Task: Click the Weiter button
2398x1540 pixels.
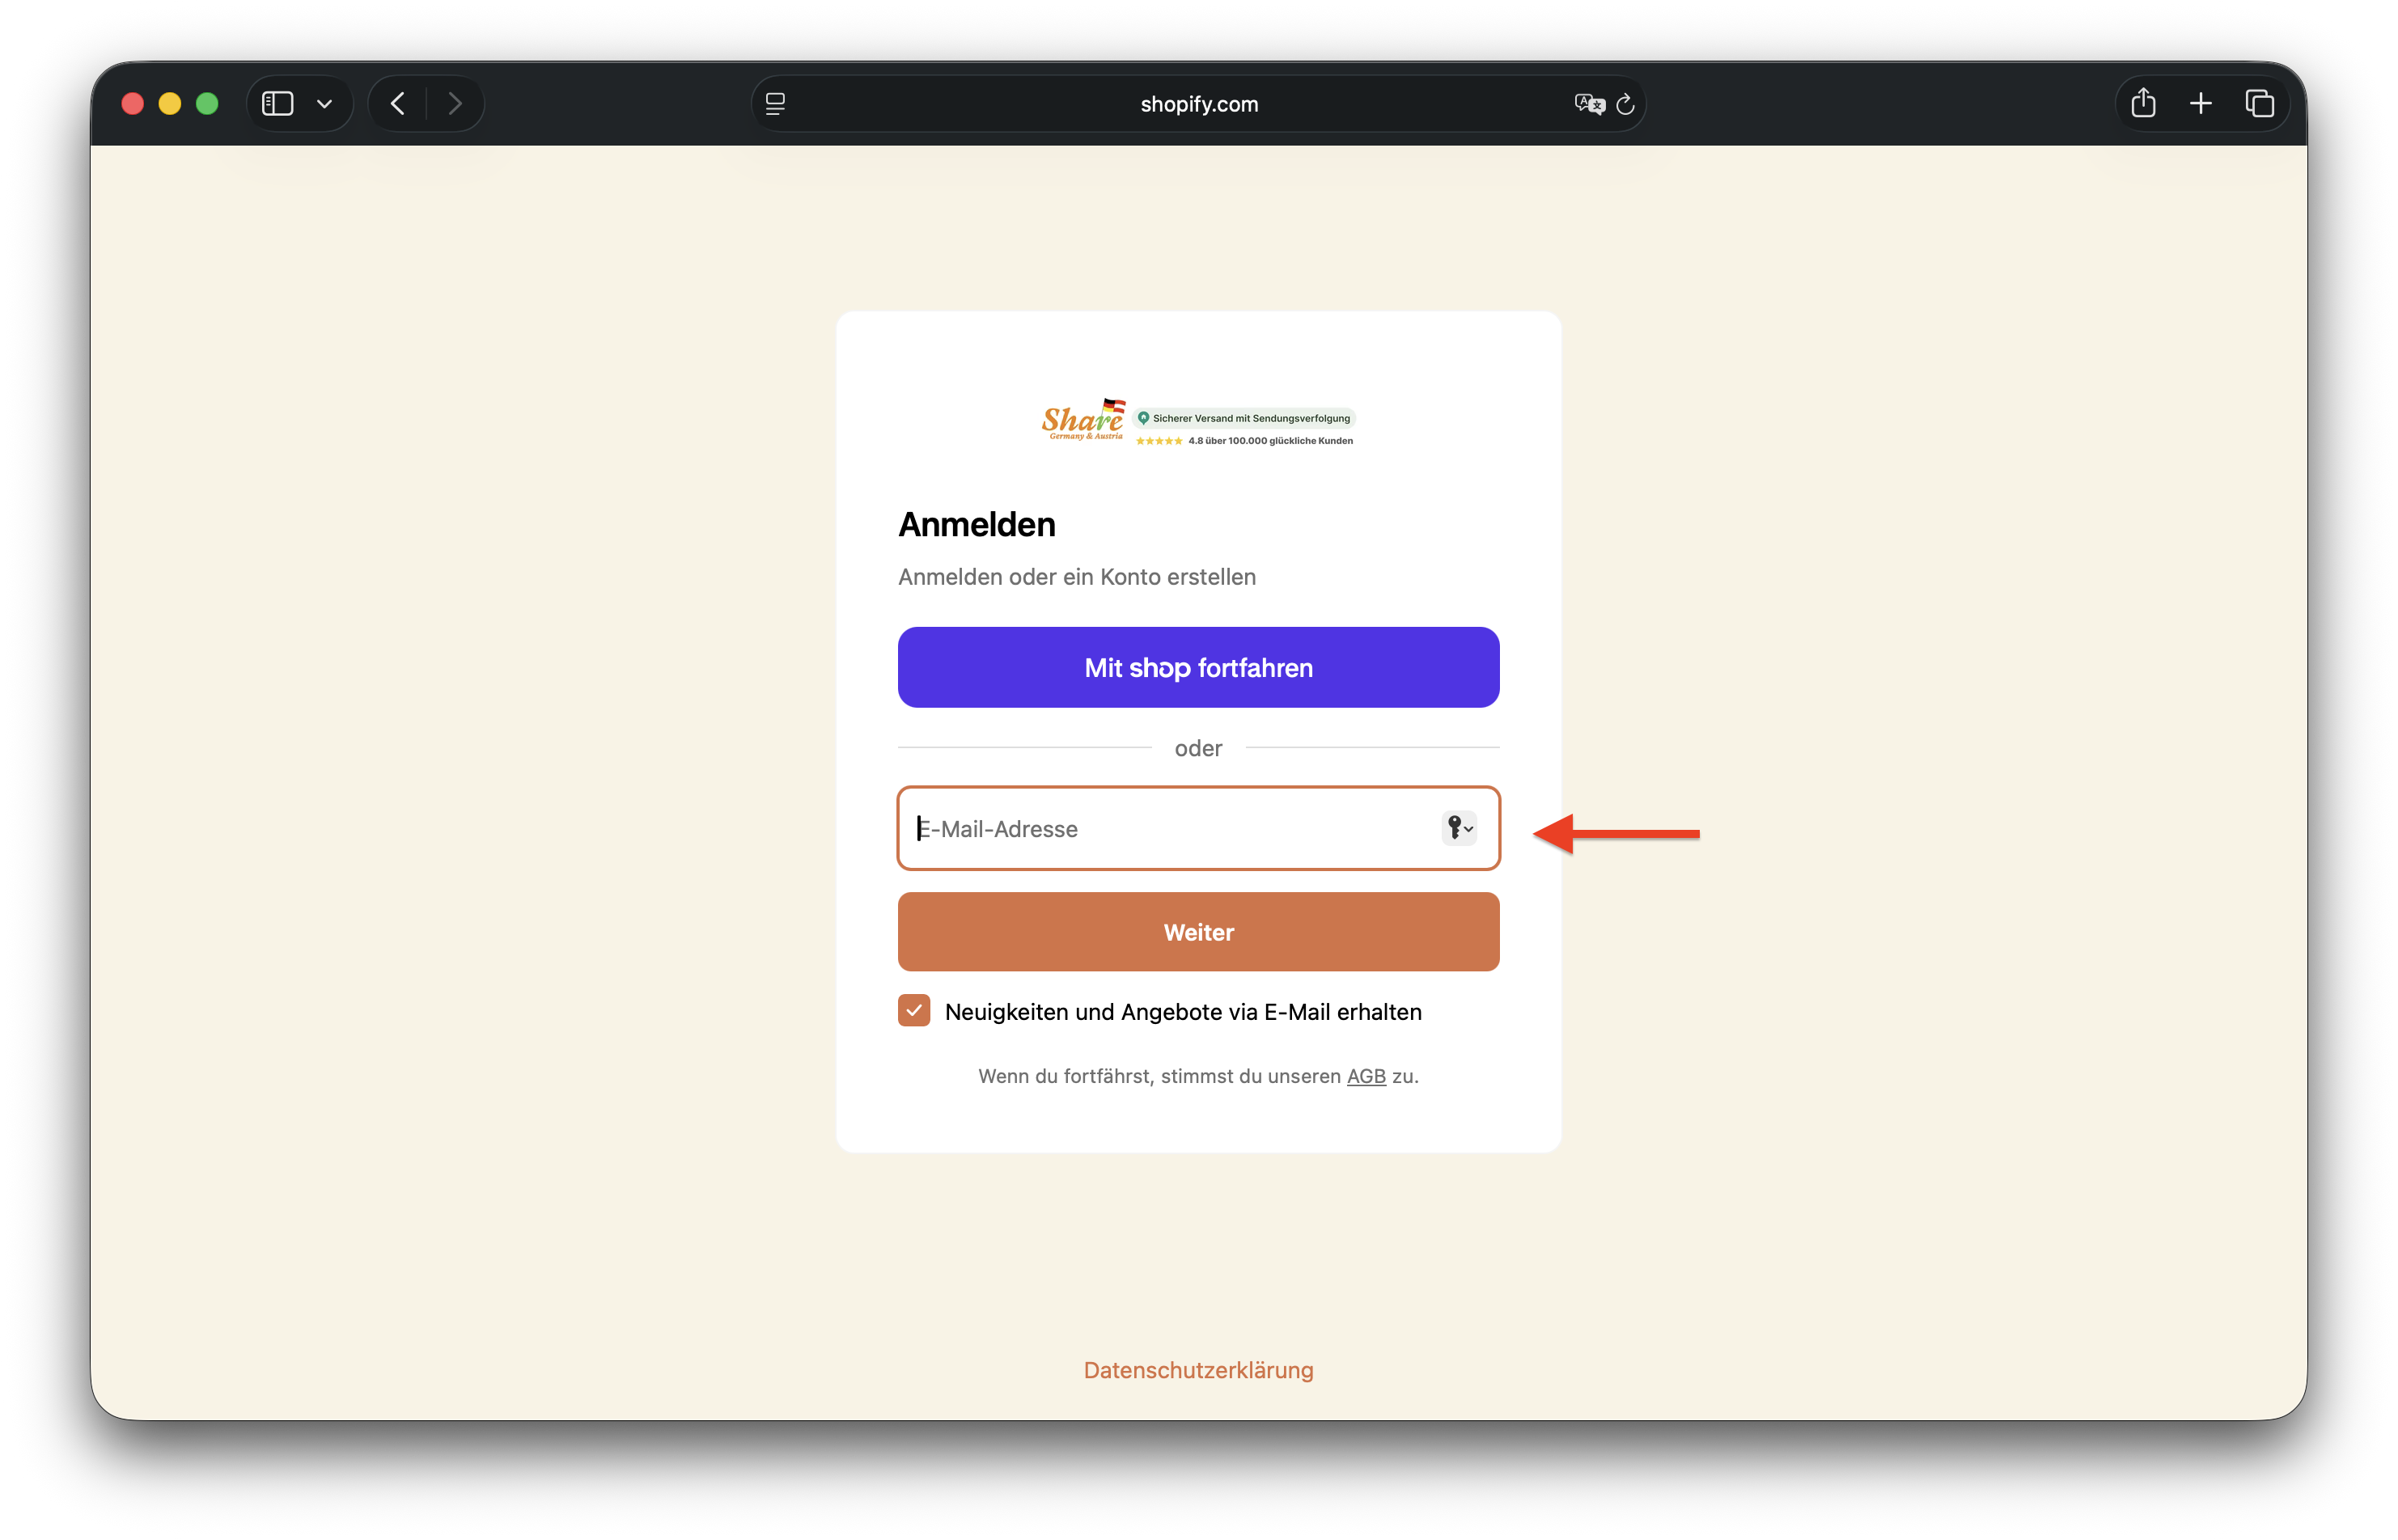Action: (x=1198, y=932)
